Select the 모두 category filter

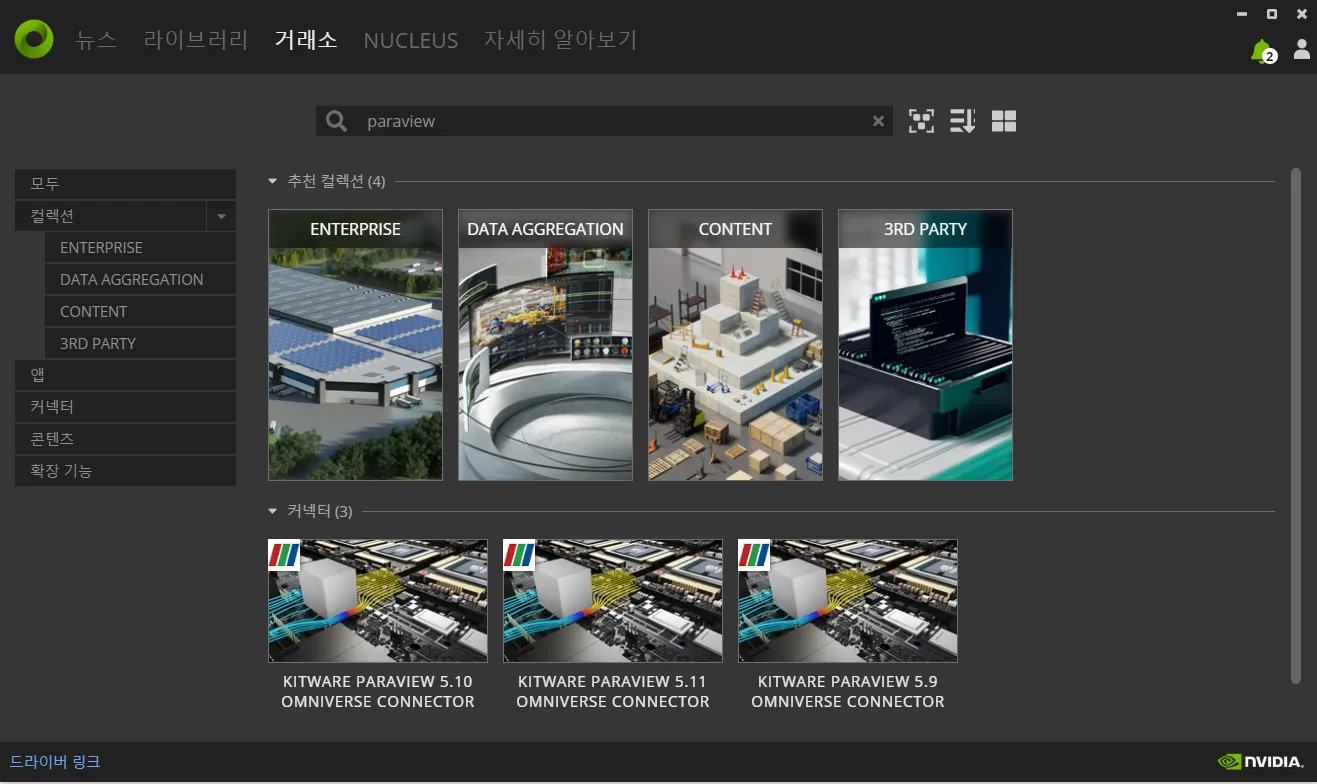125,184
